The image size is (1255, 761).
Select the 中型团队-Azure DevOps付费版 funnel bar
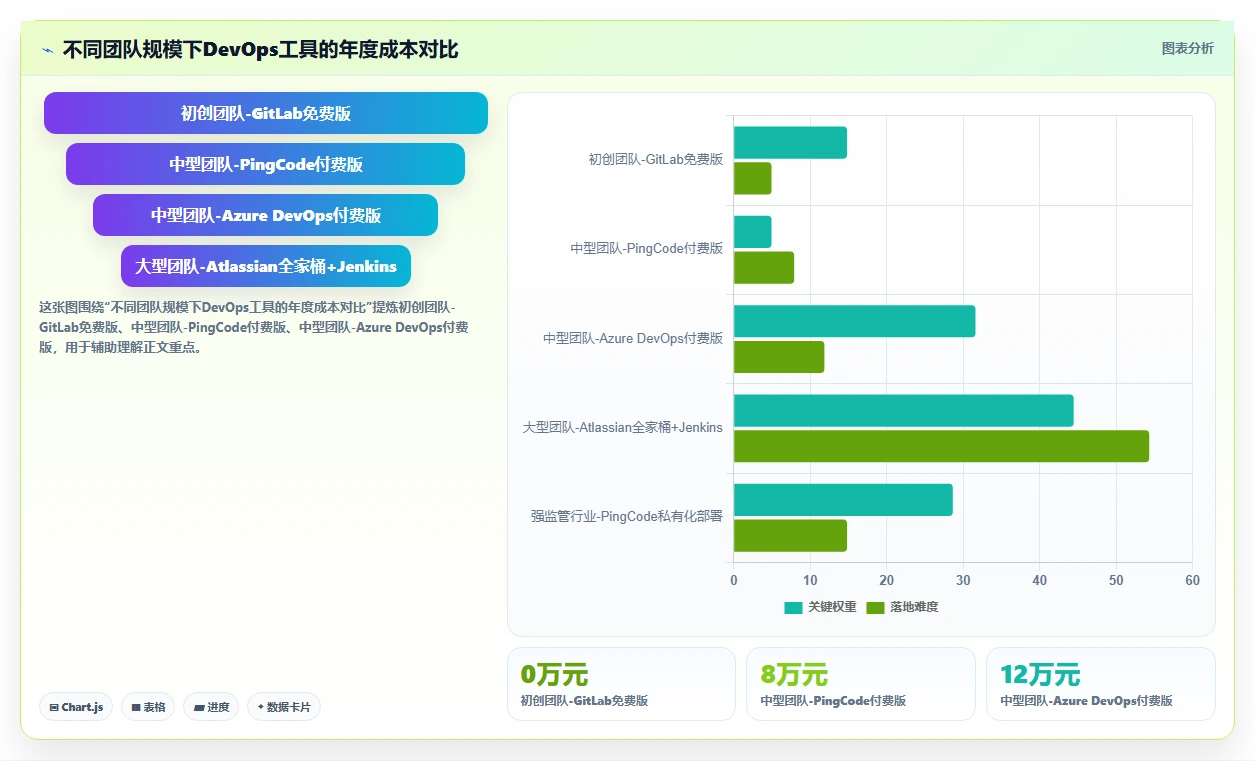tap(266, 215)
